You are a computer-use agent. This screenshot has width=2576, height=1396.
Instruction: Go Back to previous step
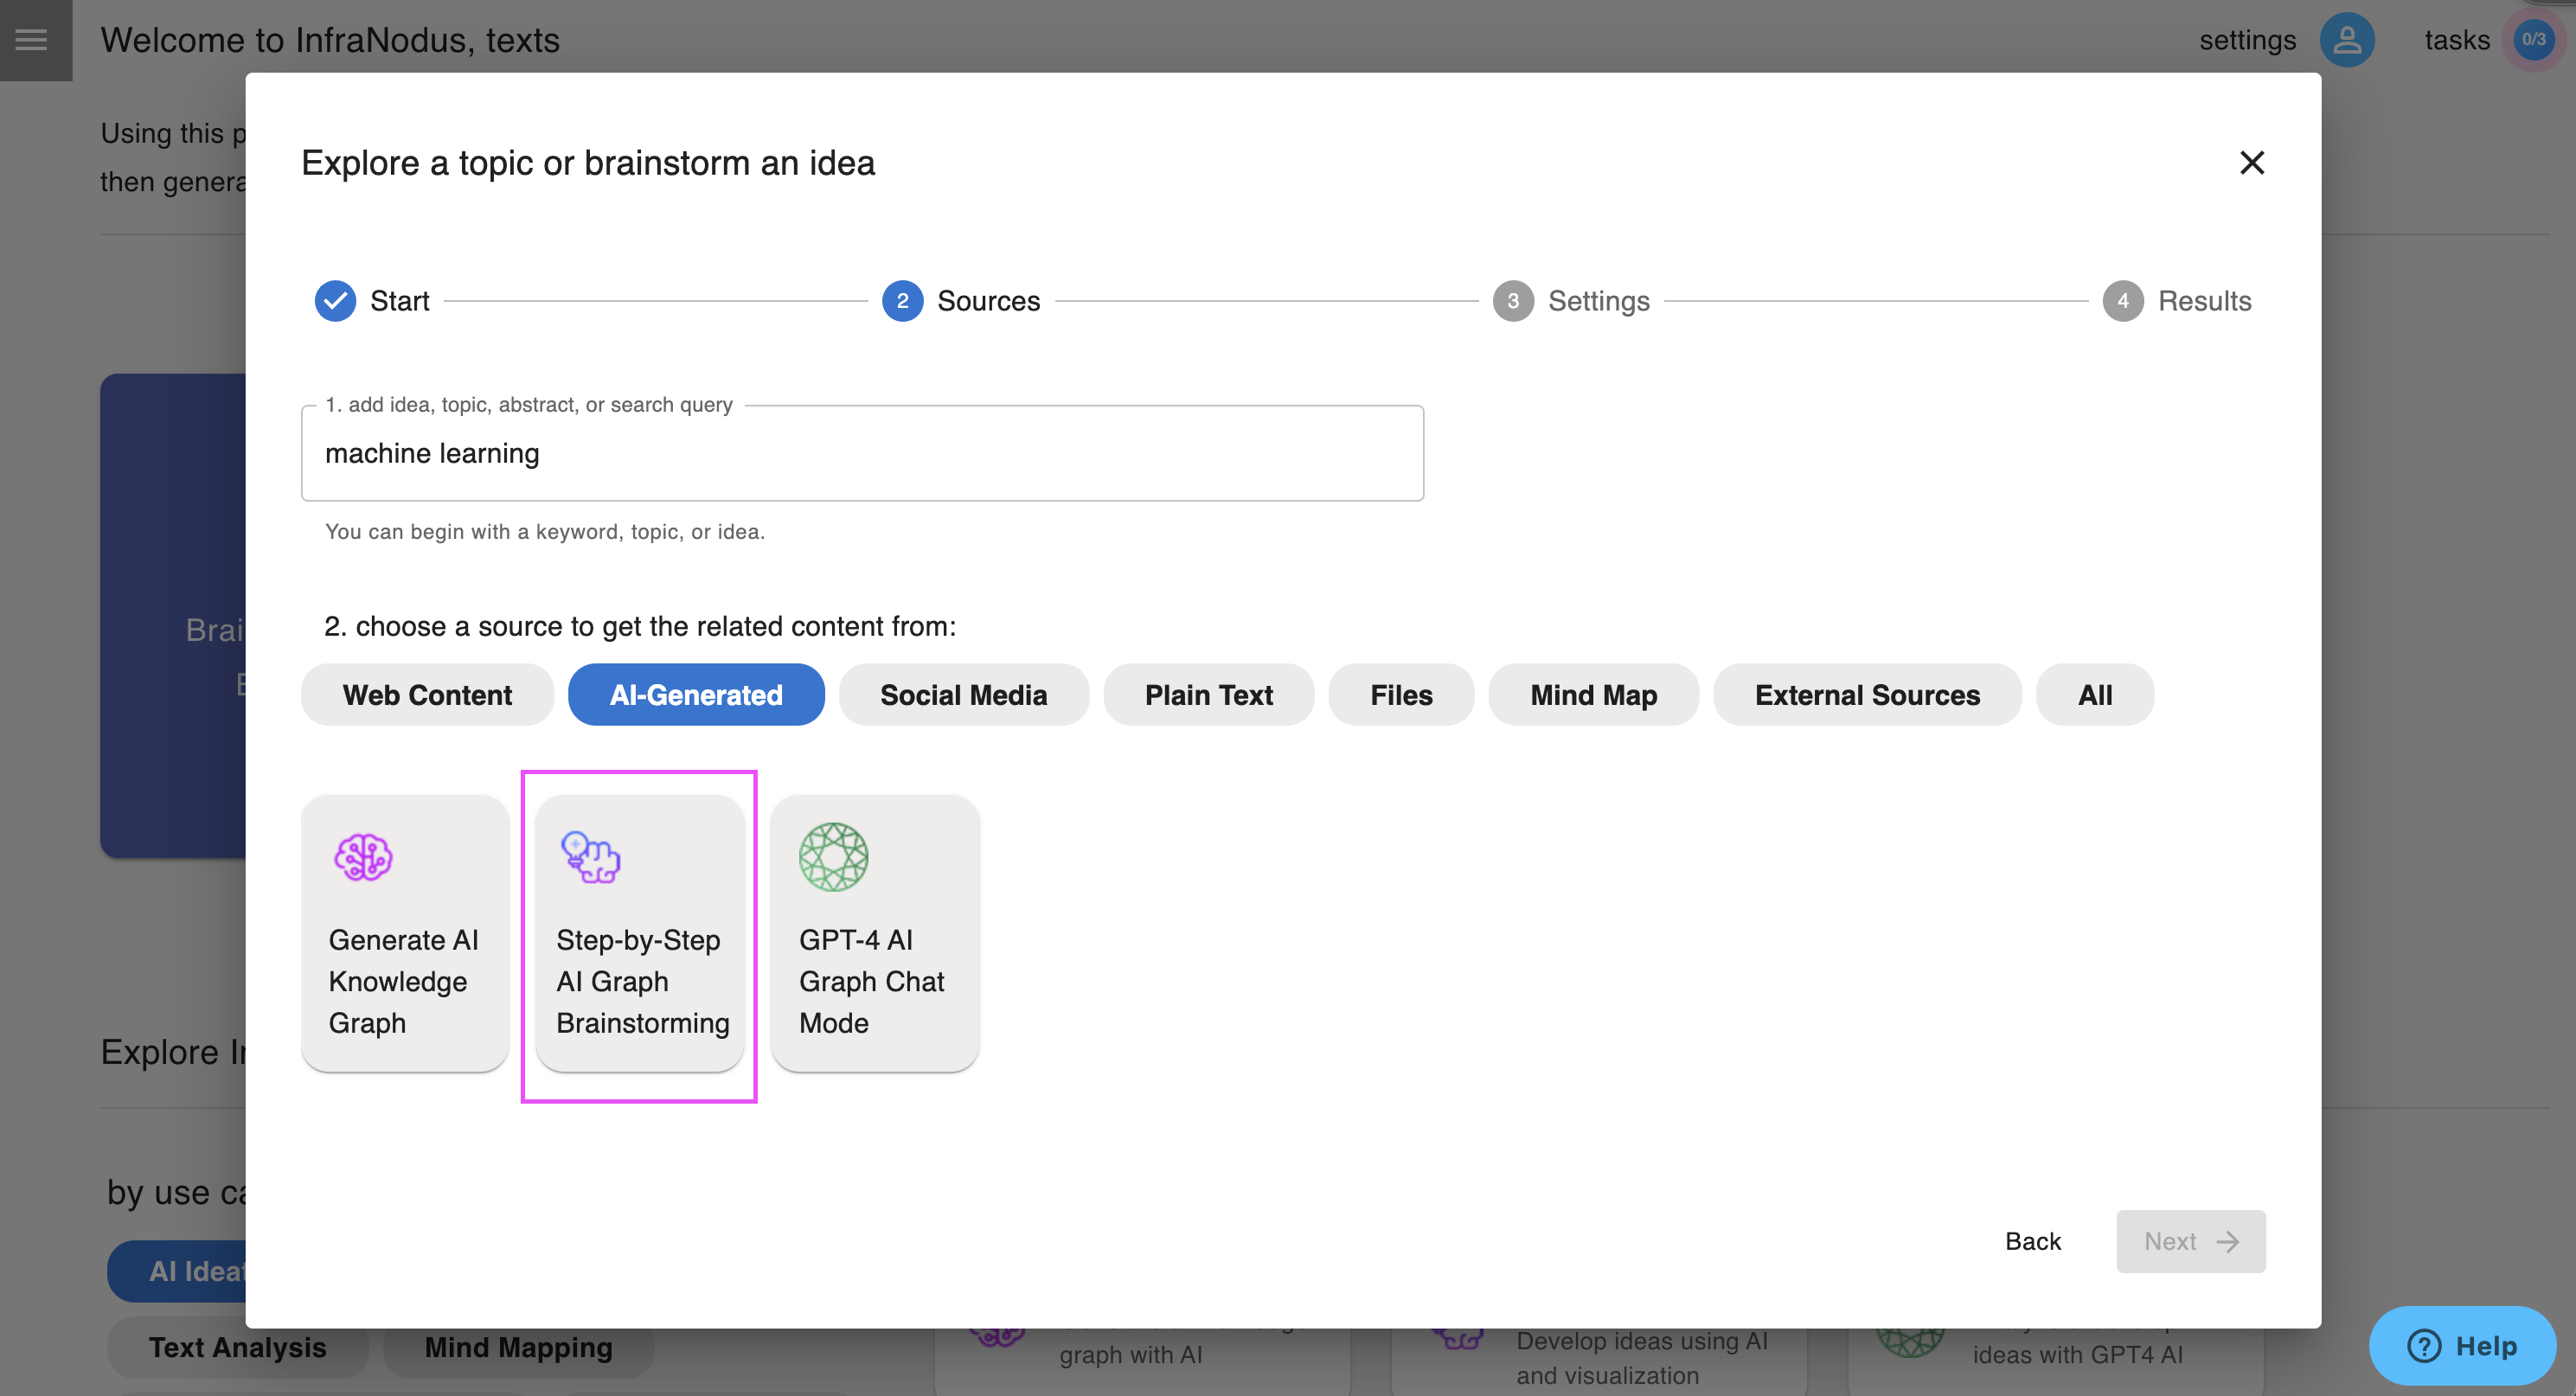click(x=2032, y=1241)
